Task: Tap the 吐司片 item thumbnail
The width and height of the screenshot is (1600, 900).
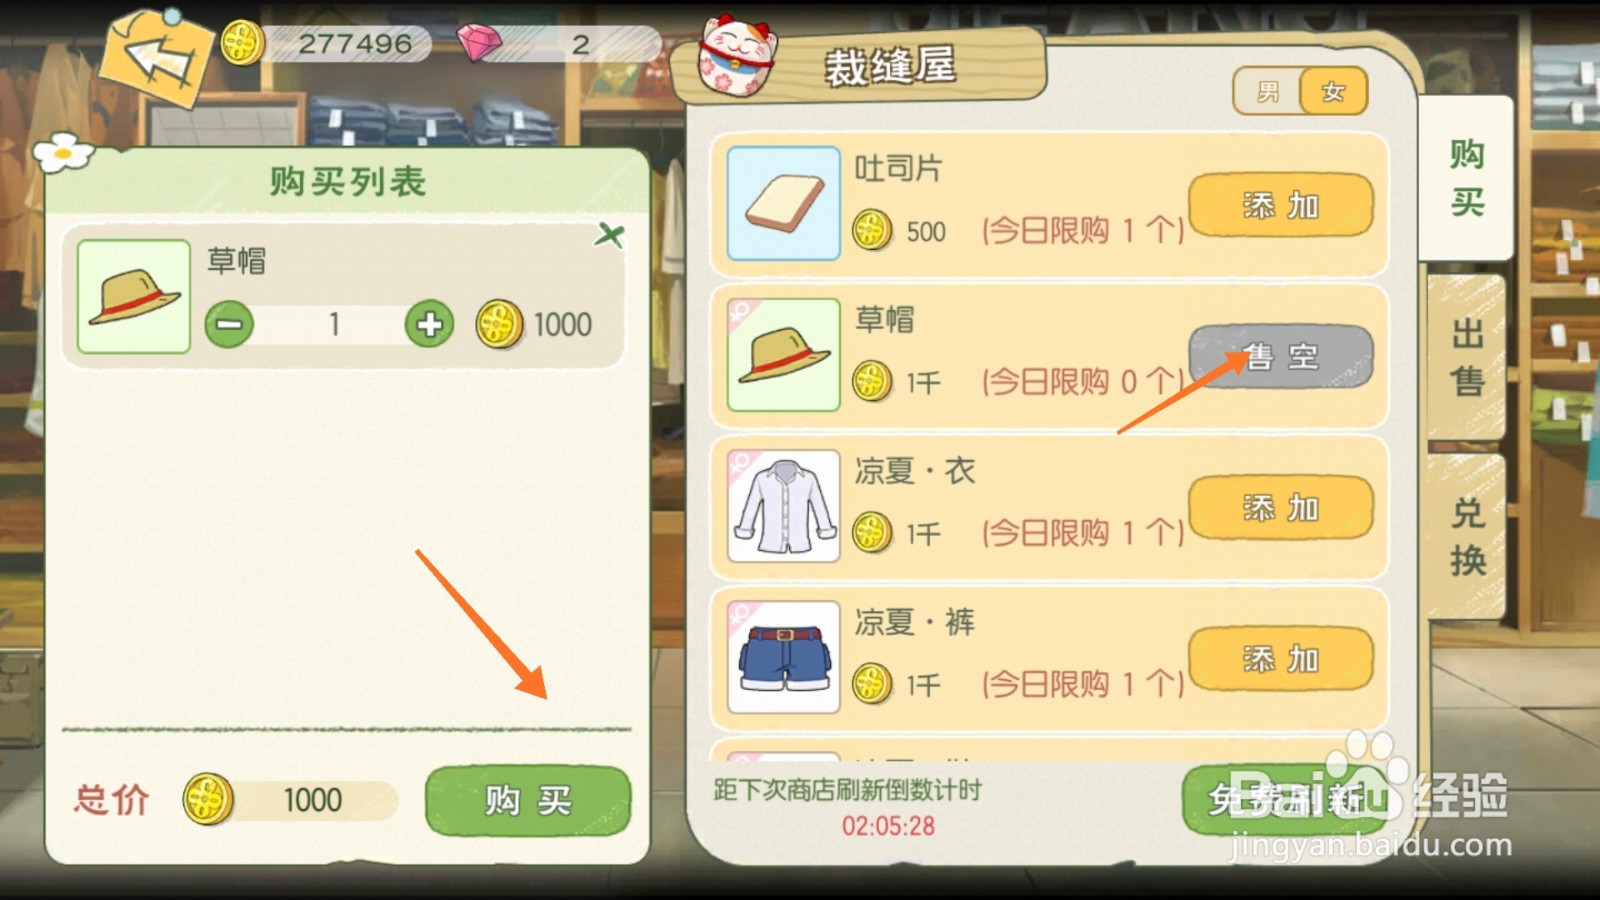Action: pos(783,203)
